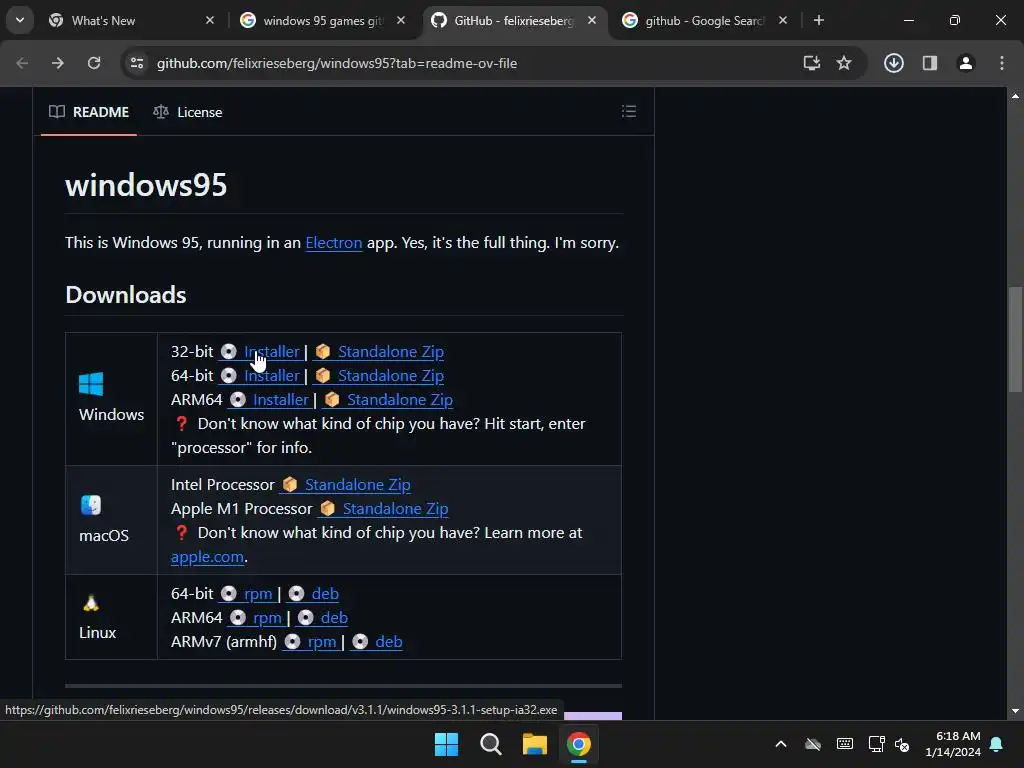The height and width of the screenshot is (768, 1024).
Task: Click the muted volume tray icon
Action: tap(903, 744)
